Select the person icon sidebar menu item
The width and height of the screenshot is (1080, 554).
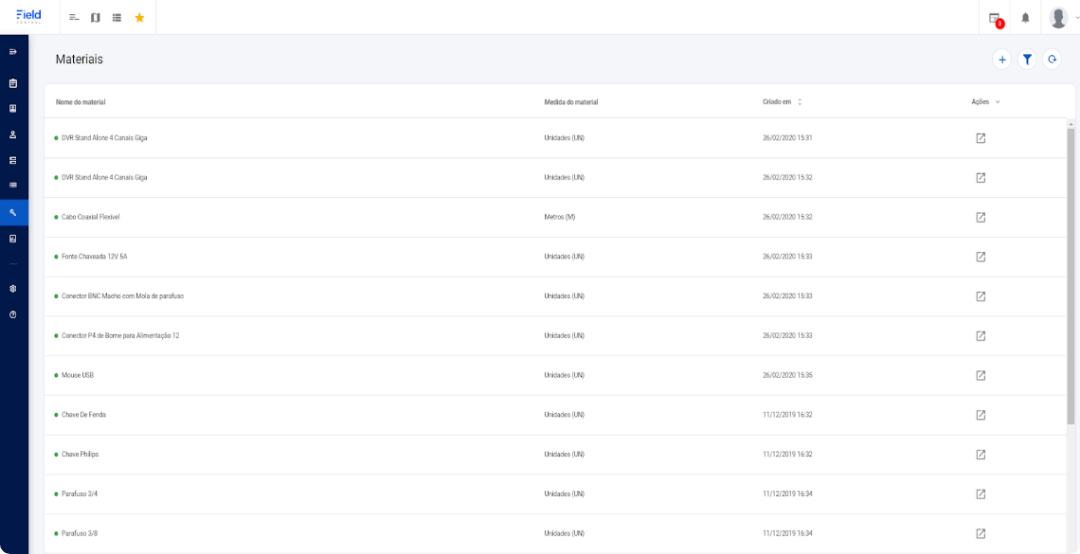13,134
